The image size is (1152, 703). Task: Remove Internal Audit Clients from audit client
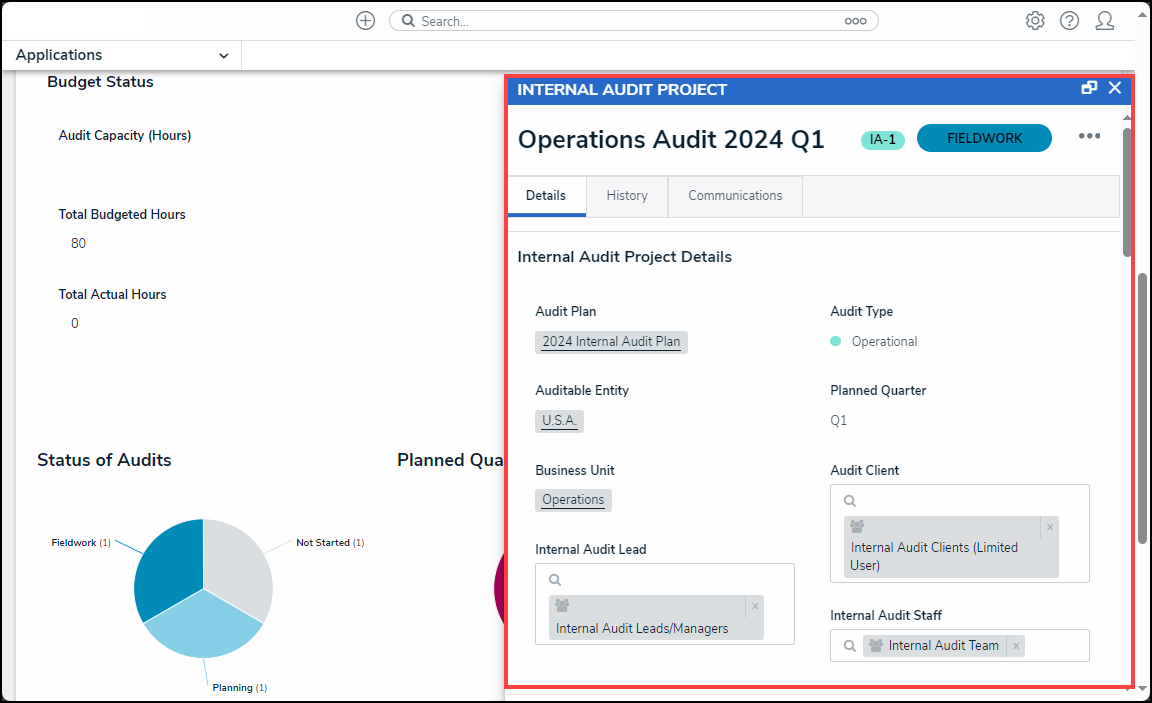point(1049,527)
